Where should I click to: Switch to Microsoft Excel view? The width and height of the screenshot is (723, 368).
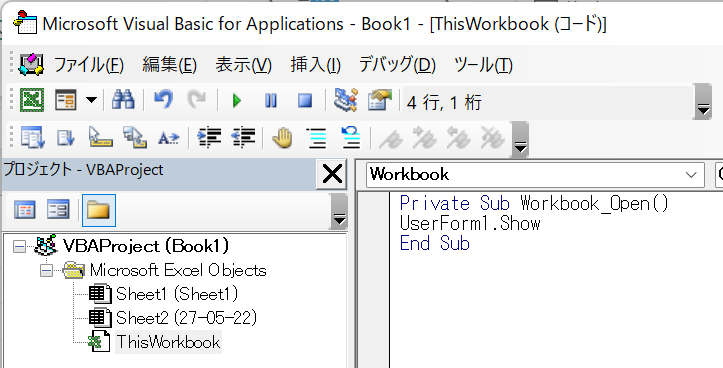32,100
